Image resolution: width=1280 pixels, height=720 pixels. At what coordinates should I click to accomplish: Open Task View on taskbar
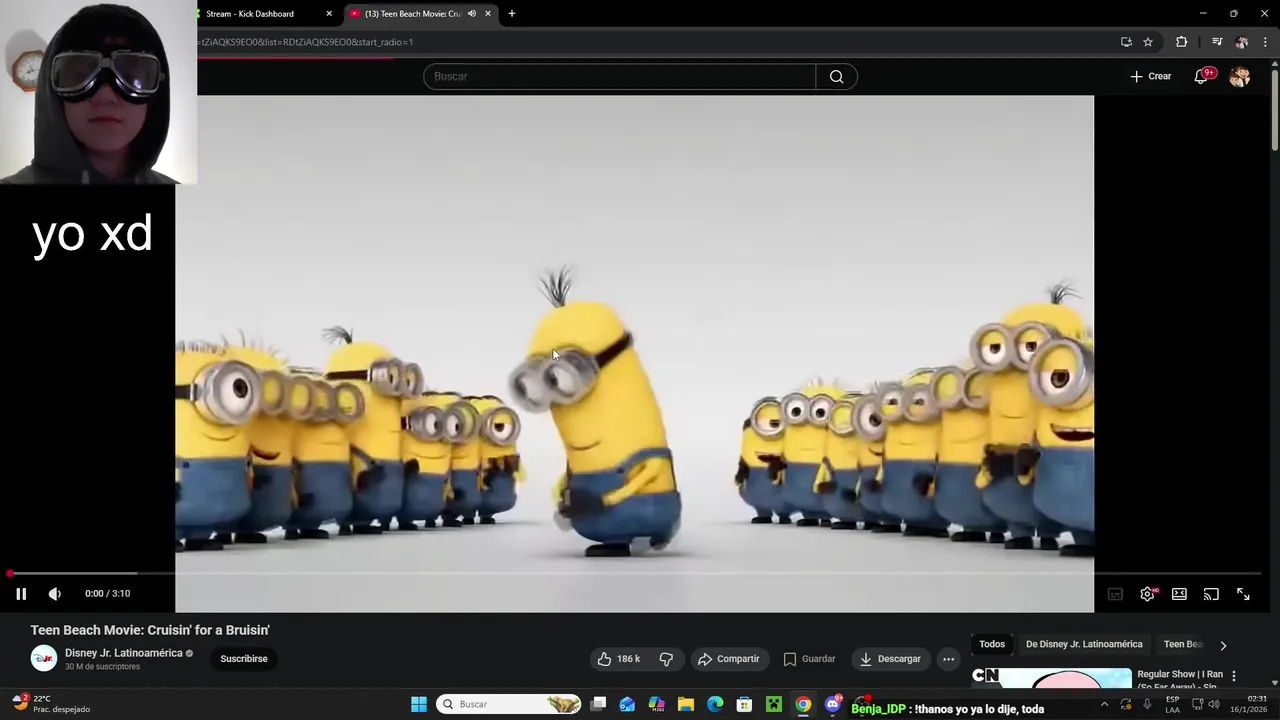[598, 704]
